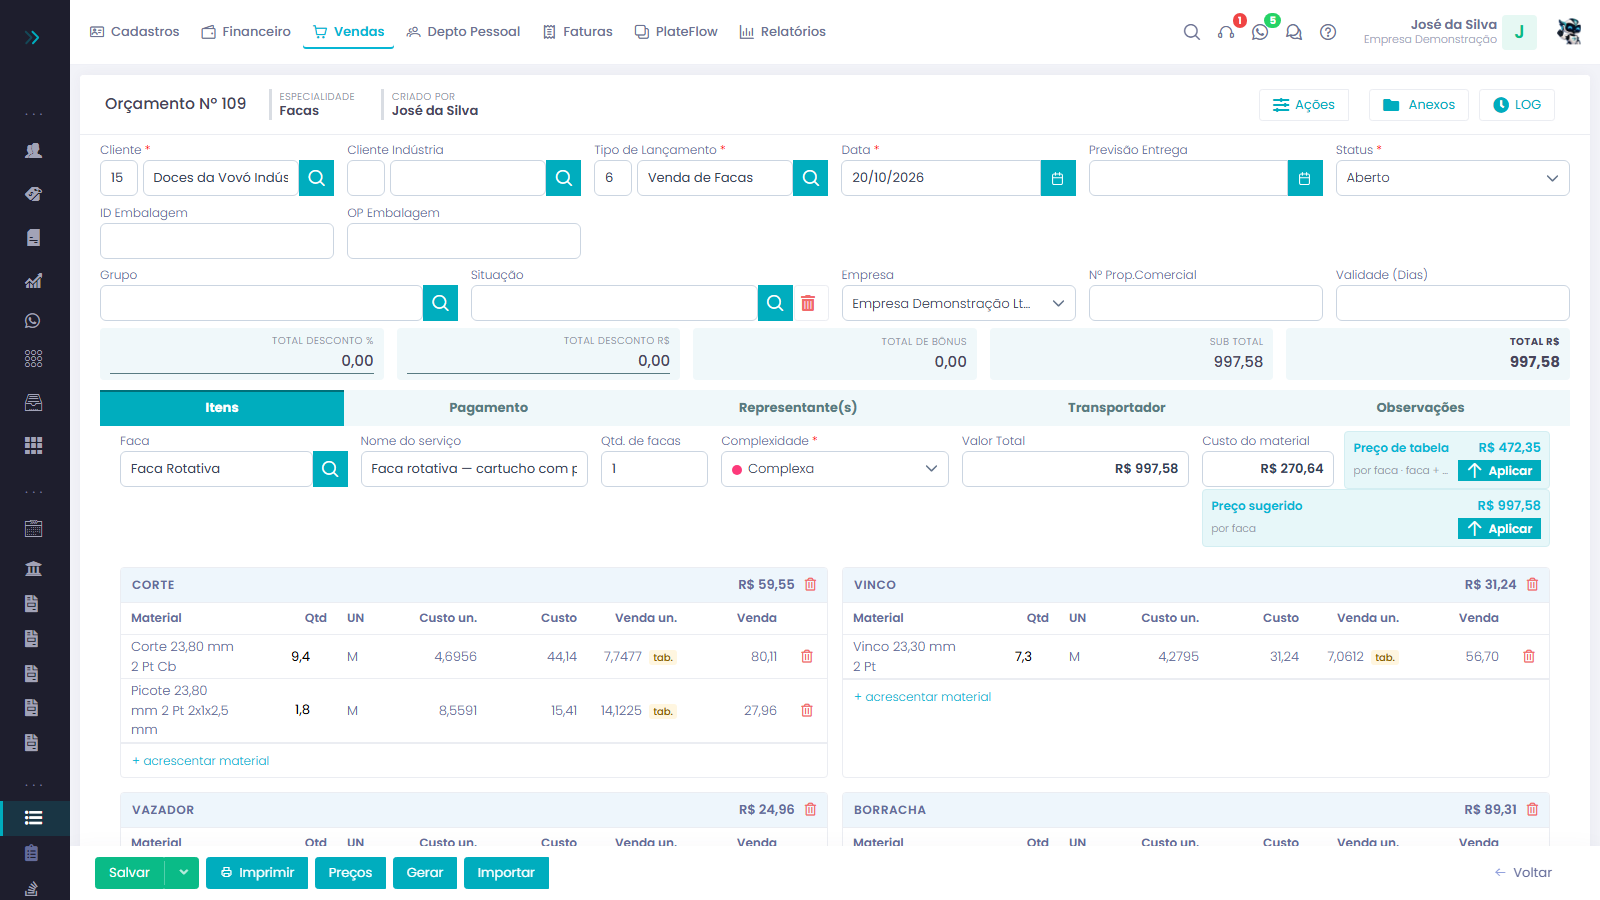
Task: Open the Tipo de Lançamento lookup icon
Action: 811,178
